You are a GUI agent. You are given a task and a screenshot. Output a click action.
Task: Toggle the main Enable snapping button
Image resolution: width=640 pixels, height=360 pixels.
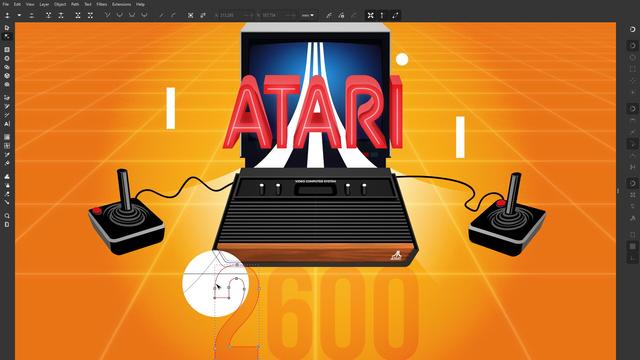click(632, 29)
